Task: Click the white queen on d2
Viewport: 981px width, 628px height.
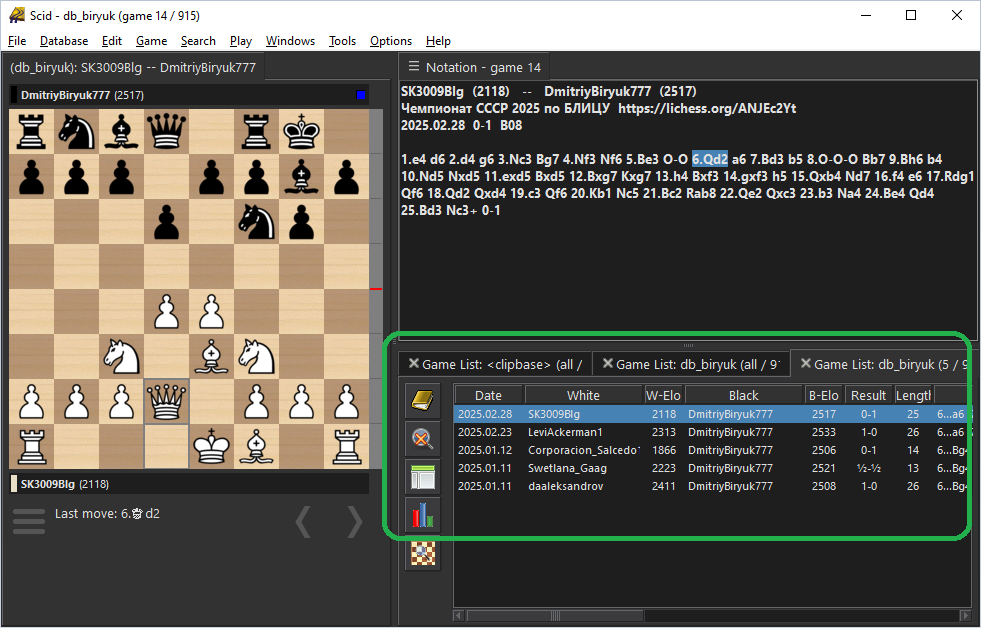Action: click(x=166, y=402)
